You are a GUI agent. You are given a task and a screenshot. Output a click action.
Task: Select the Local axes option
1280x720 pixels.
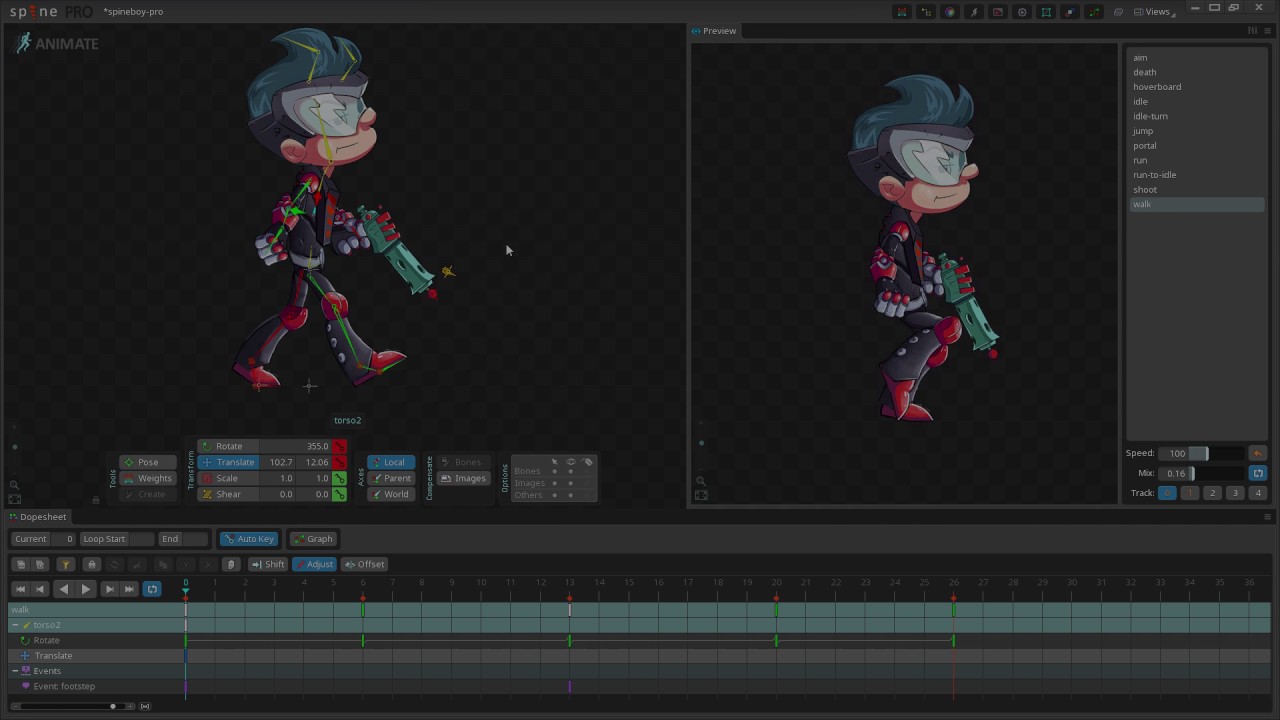(x=391, y=462)
